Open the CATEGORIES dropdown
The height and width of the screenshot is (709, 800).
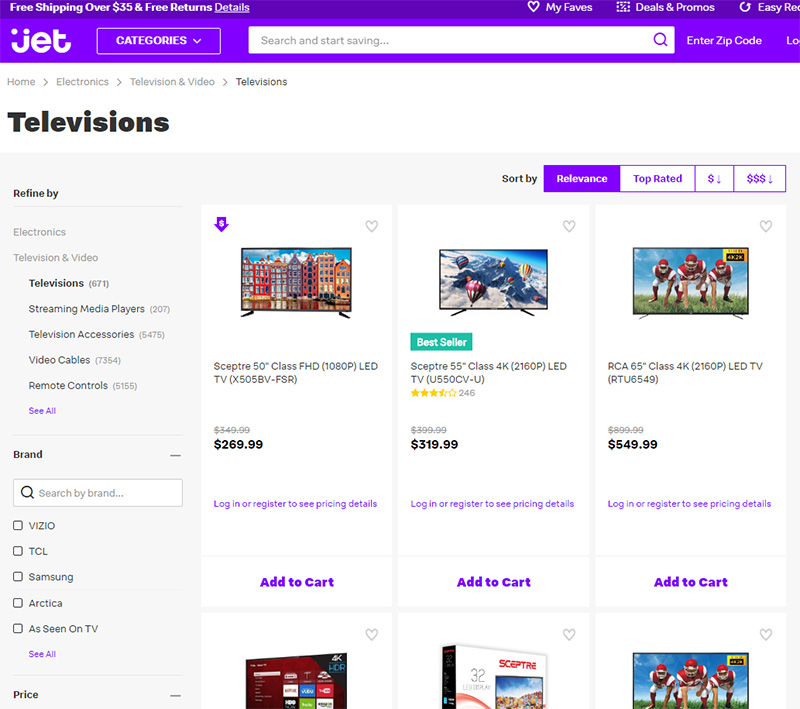click(x=159, y=41)
